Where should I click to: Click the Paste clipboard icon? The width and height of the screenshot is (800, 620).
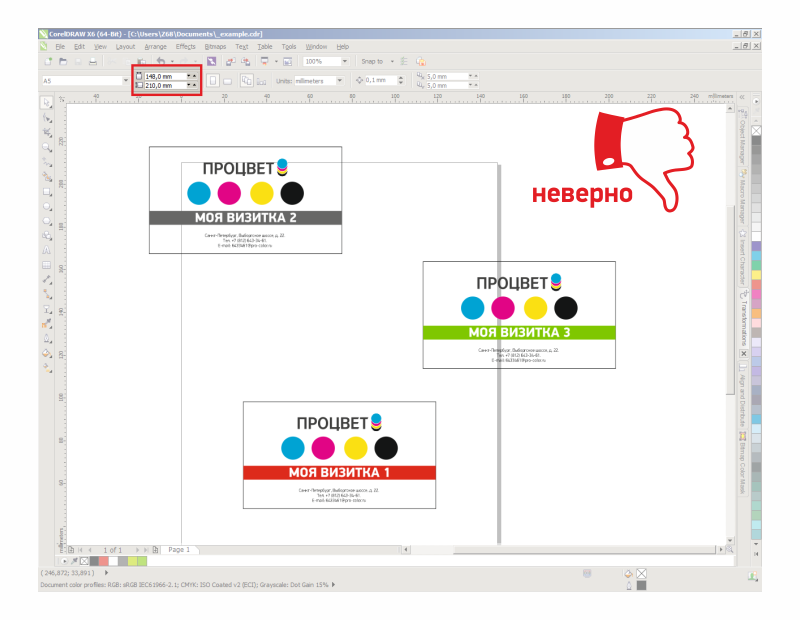tap(142, 62)
